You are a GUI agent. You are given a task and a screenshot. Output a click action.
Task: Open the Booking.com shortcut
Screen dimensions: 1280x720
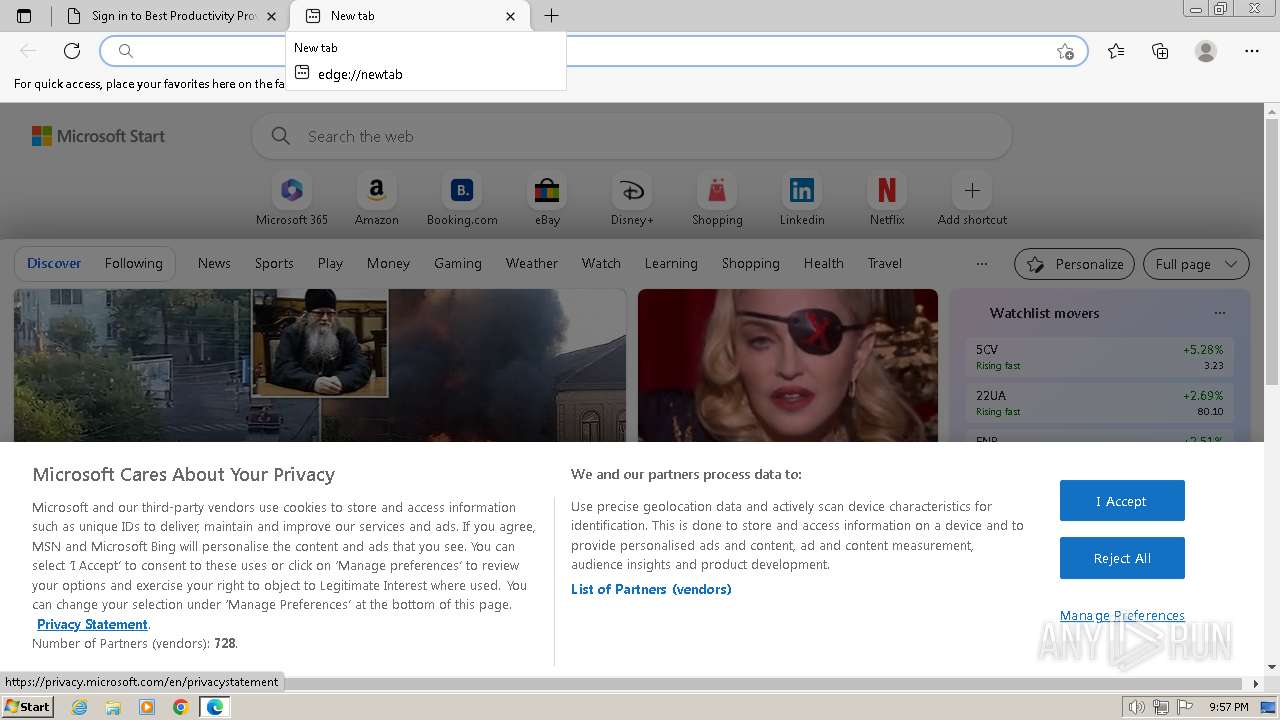pyautogui.click(x=462, y=200)
